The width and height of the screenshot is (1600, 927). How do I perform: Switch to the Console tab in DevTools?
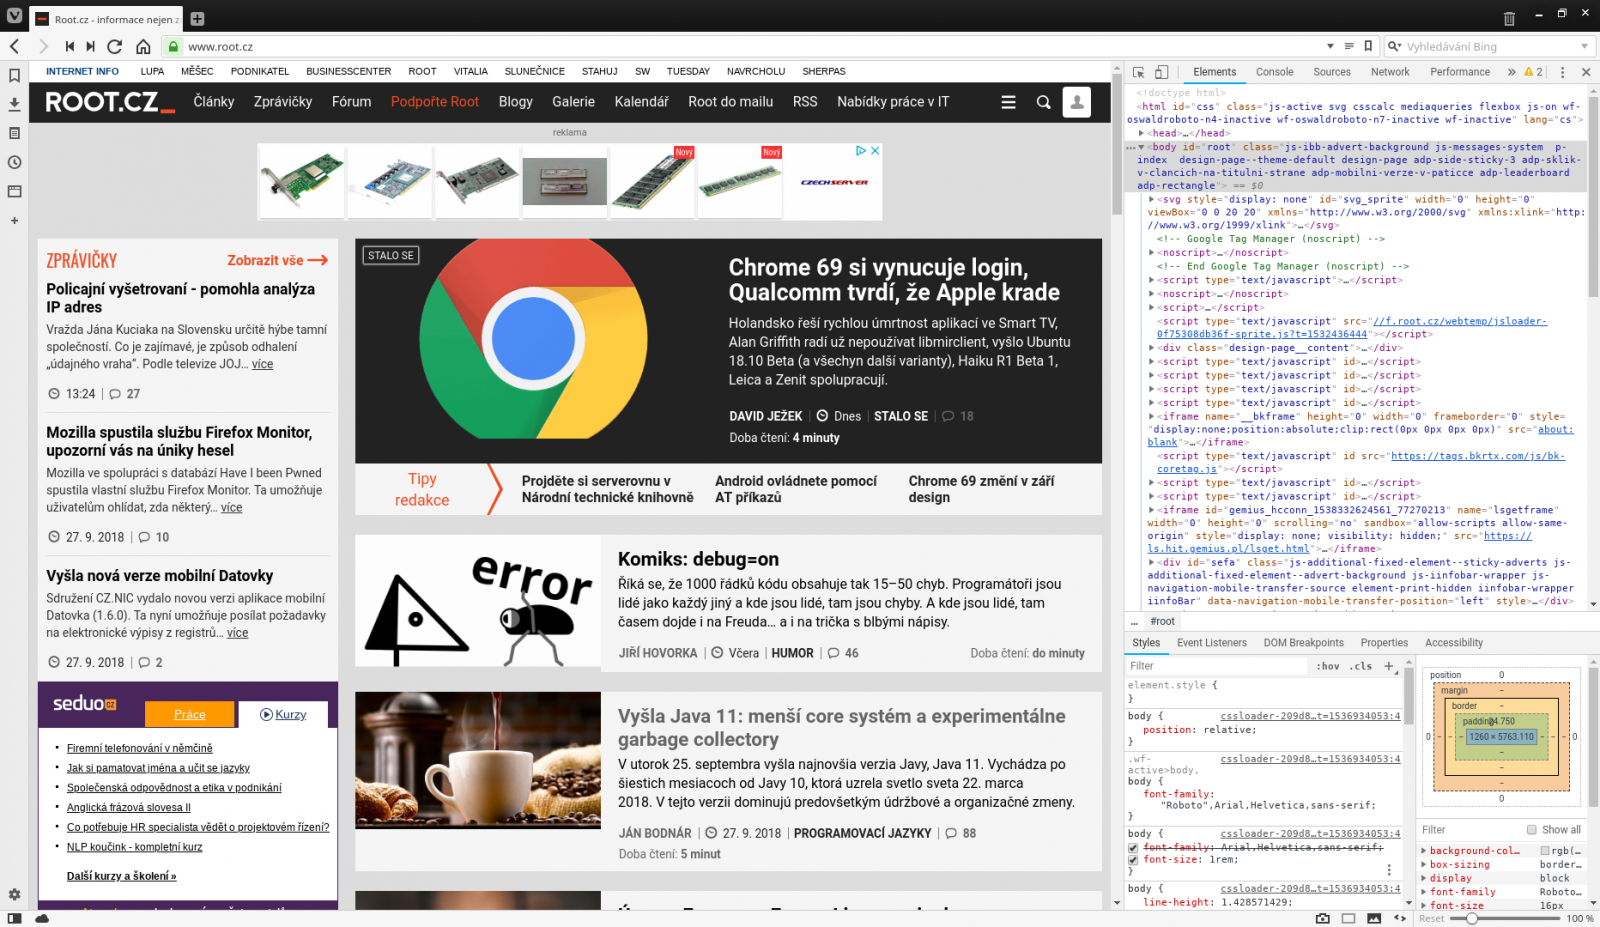point(1274,72)
